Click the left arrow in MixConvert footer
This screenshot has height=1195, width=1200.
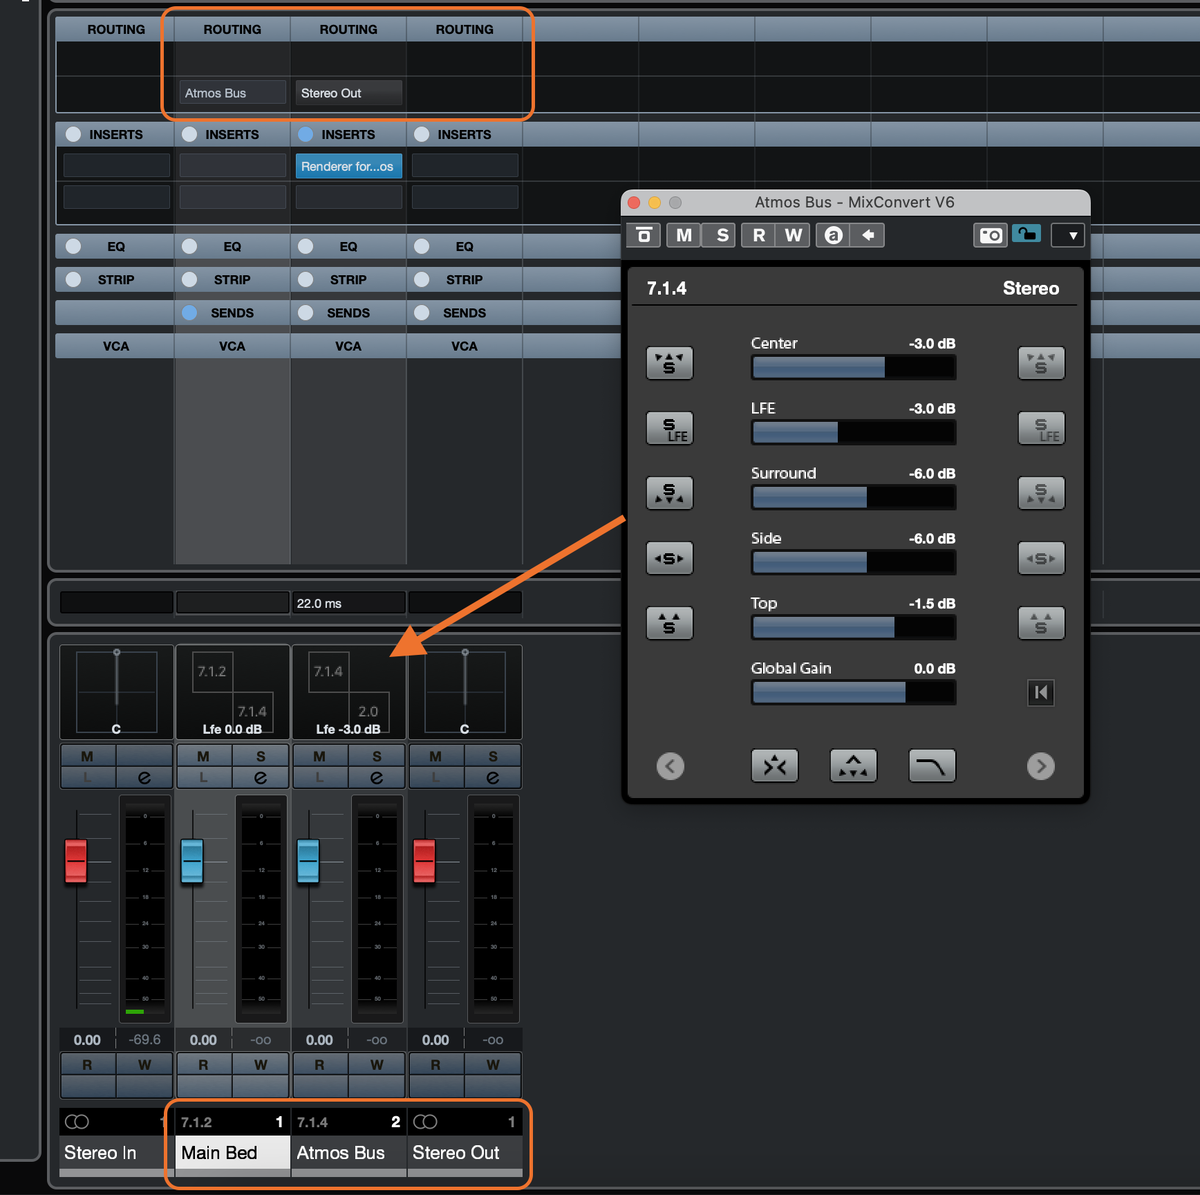(670, 766)
